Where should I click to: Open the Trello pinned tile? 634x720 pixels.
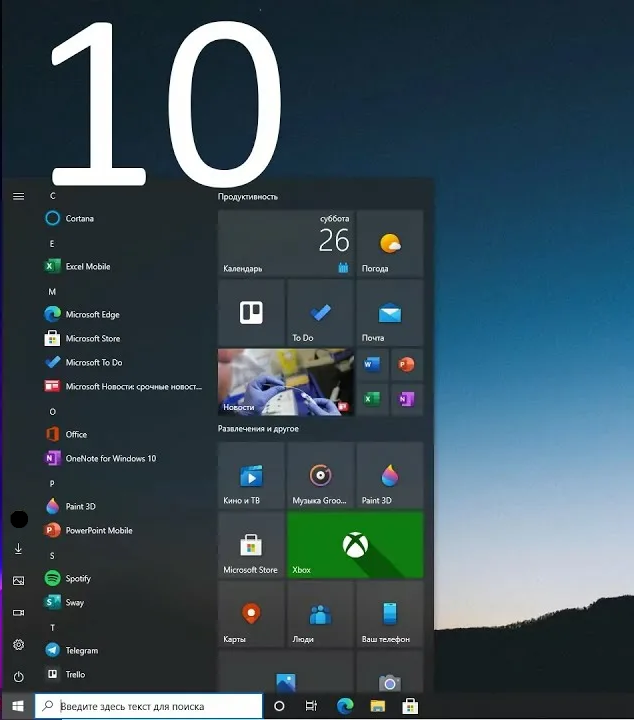251,313
